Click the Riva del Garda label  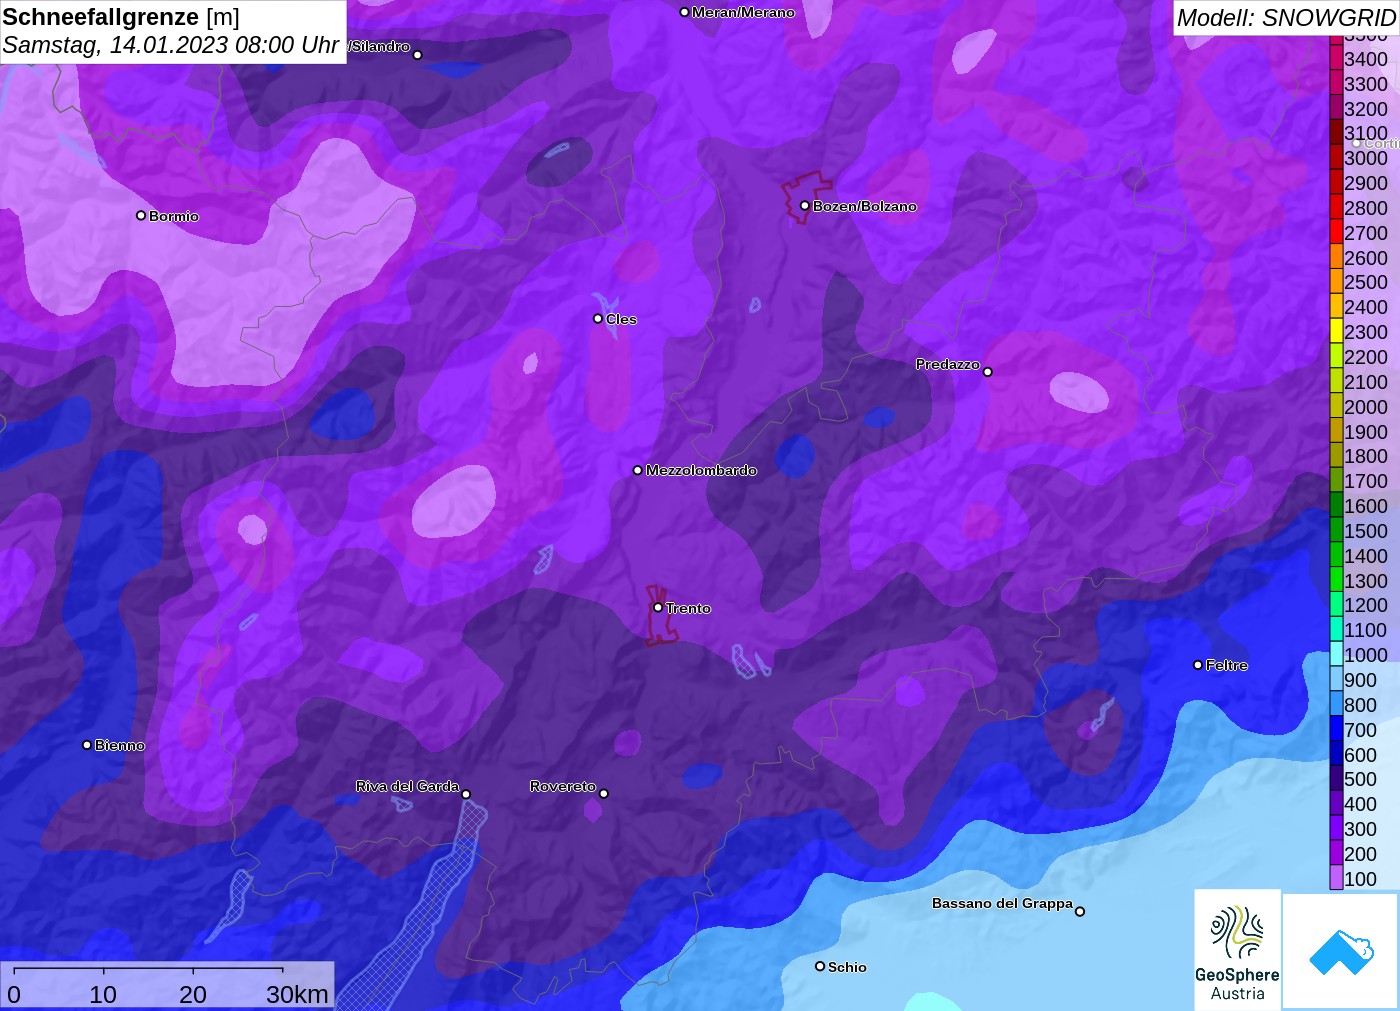click(x=407, y=786)
